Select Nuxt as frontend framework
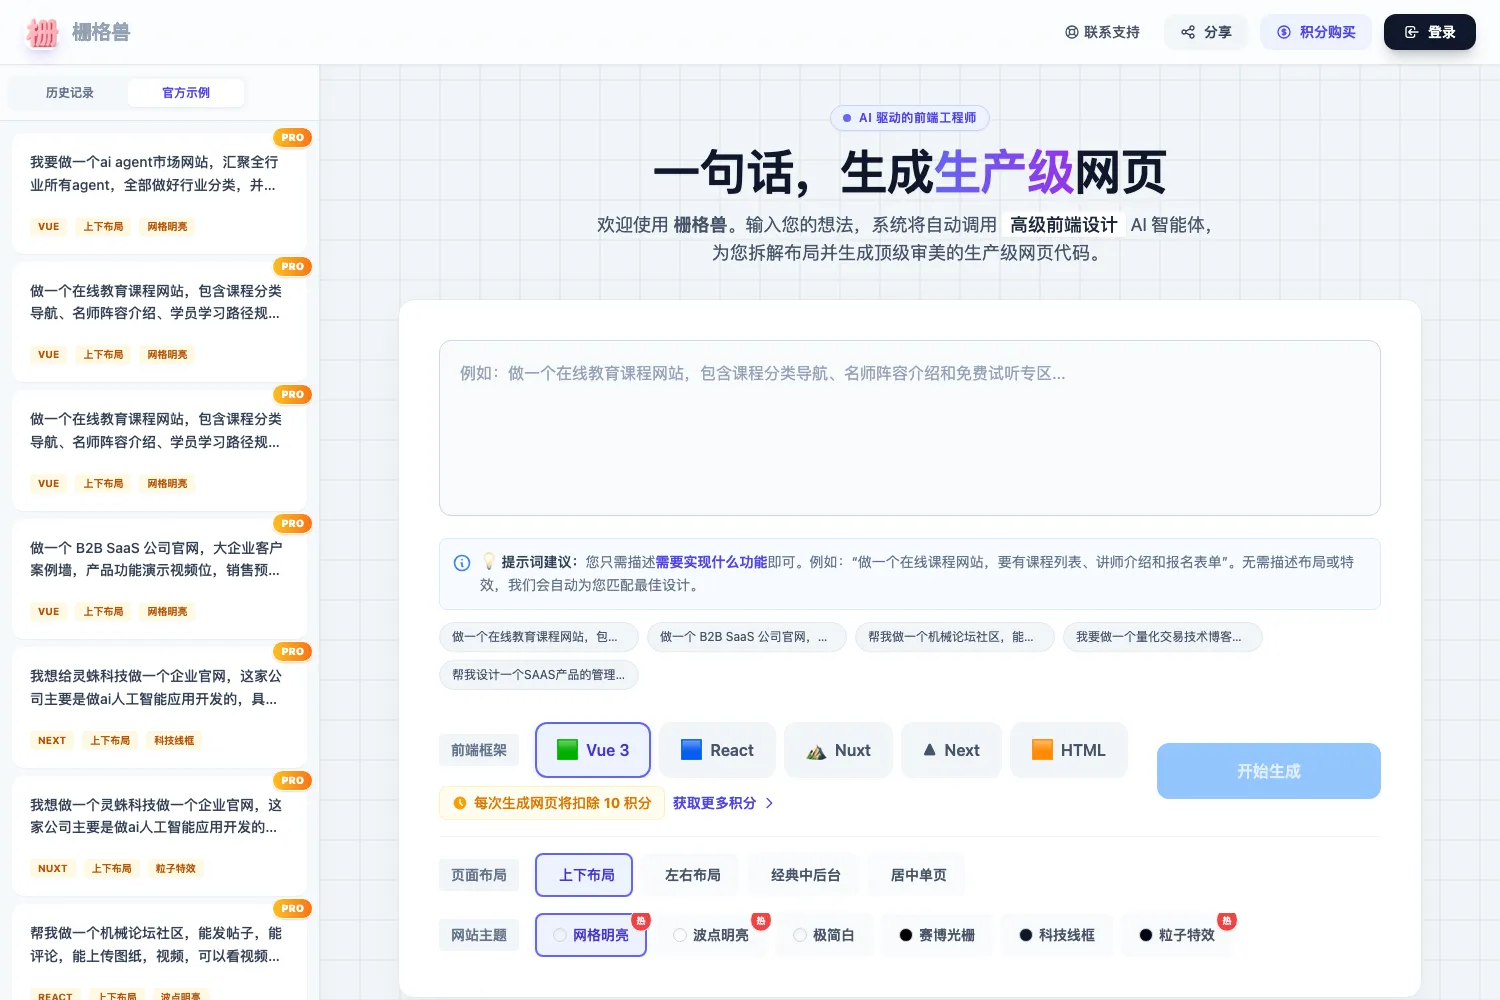Screen dimensions: 1500x1000 tap(838, 750)
